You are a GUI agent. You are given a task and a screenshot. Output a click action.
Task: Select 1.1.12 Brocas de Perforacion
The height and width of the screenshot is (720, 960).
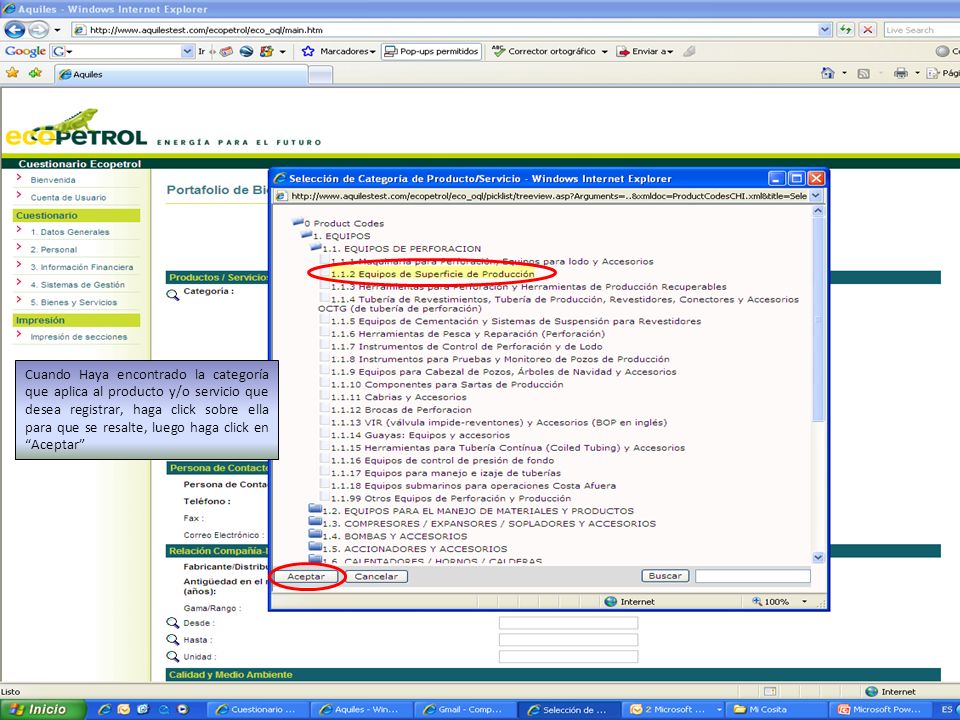401,410
